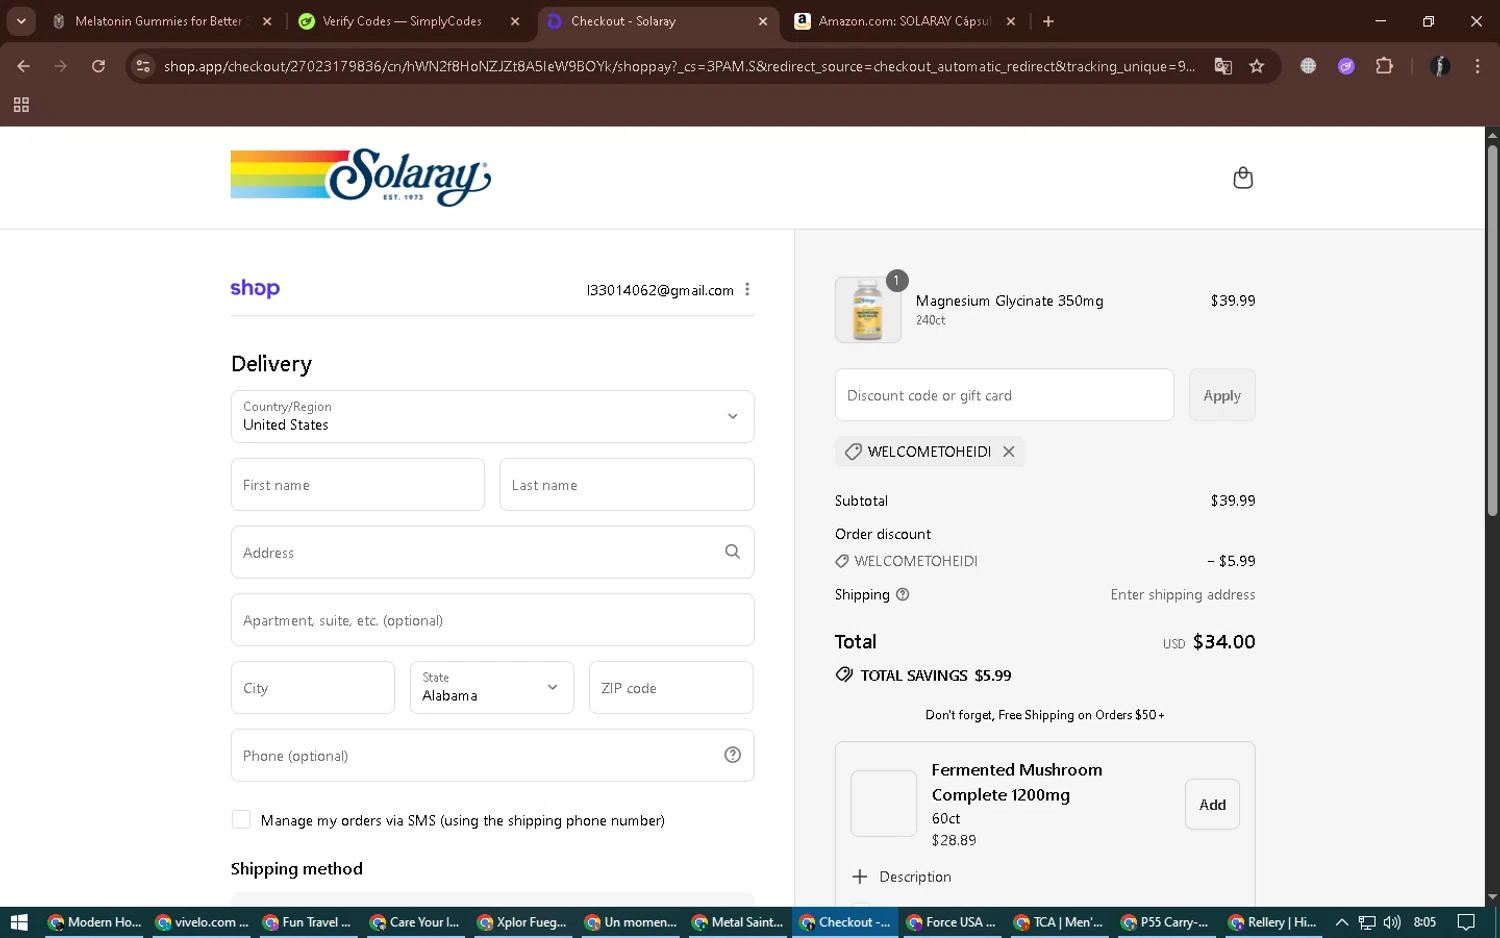This screenshot has width=1500, height=938.
Task: Focus the Address input field
Action: [492, 552]
